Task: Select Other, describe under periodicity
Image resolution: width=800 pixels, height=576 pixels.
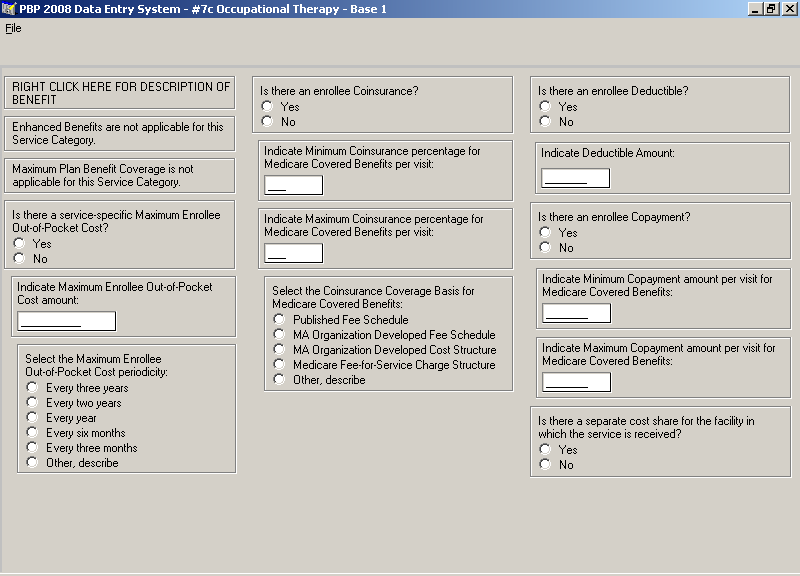Action: 32,462
